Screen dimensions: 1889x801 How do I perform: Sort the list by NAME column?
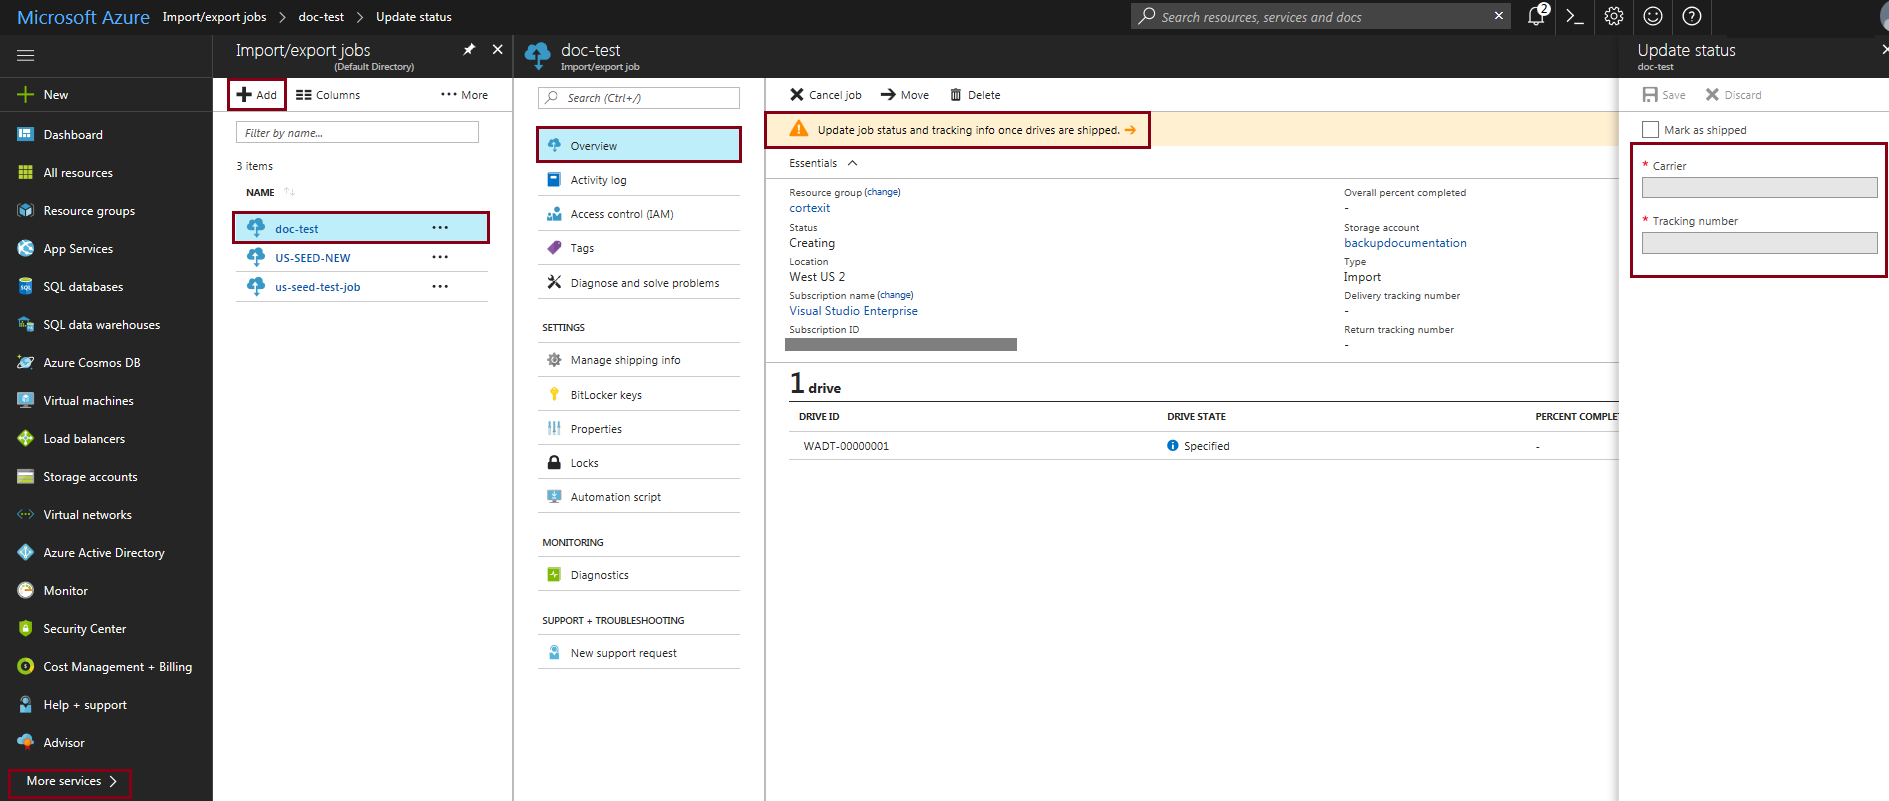pos(261,192)
